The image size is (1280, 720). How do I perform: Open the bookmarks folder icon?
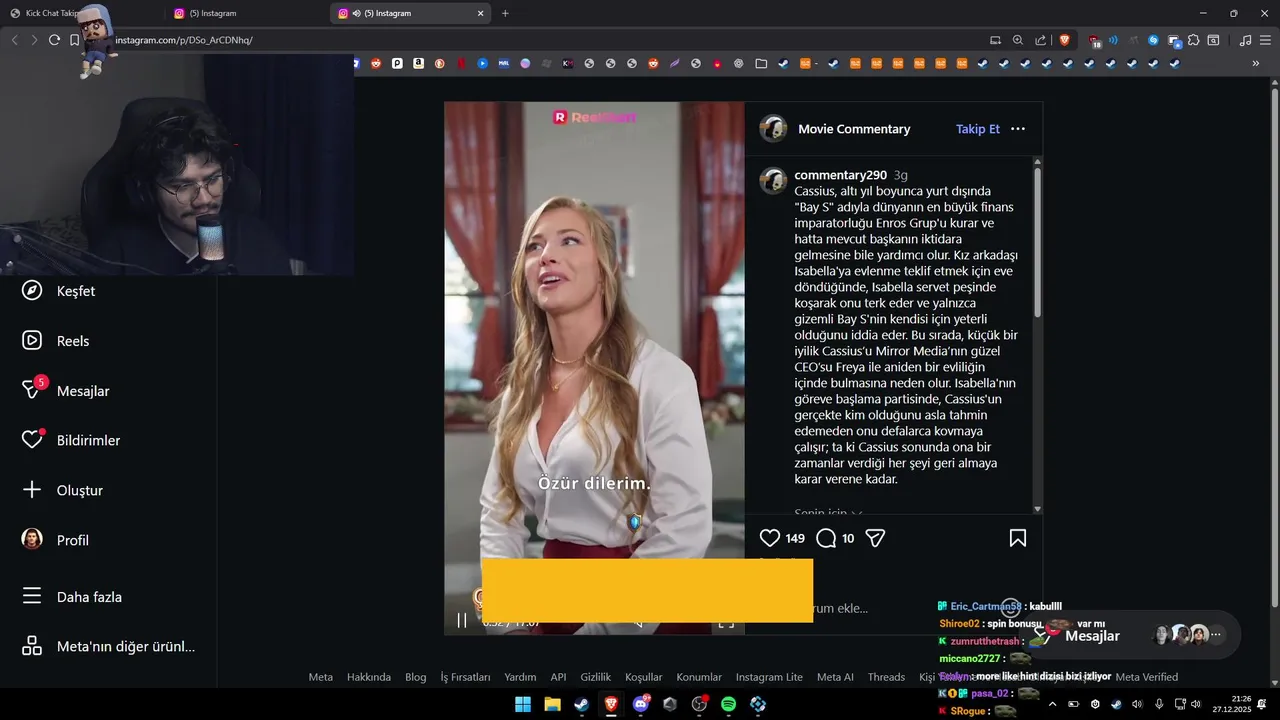[761, 63]
